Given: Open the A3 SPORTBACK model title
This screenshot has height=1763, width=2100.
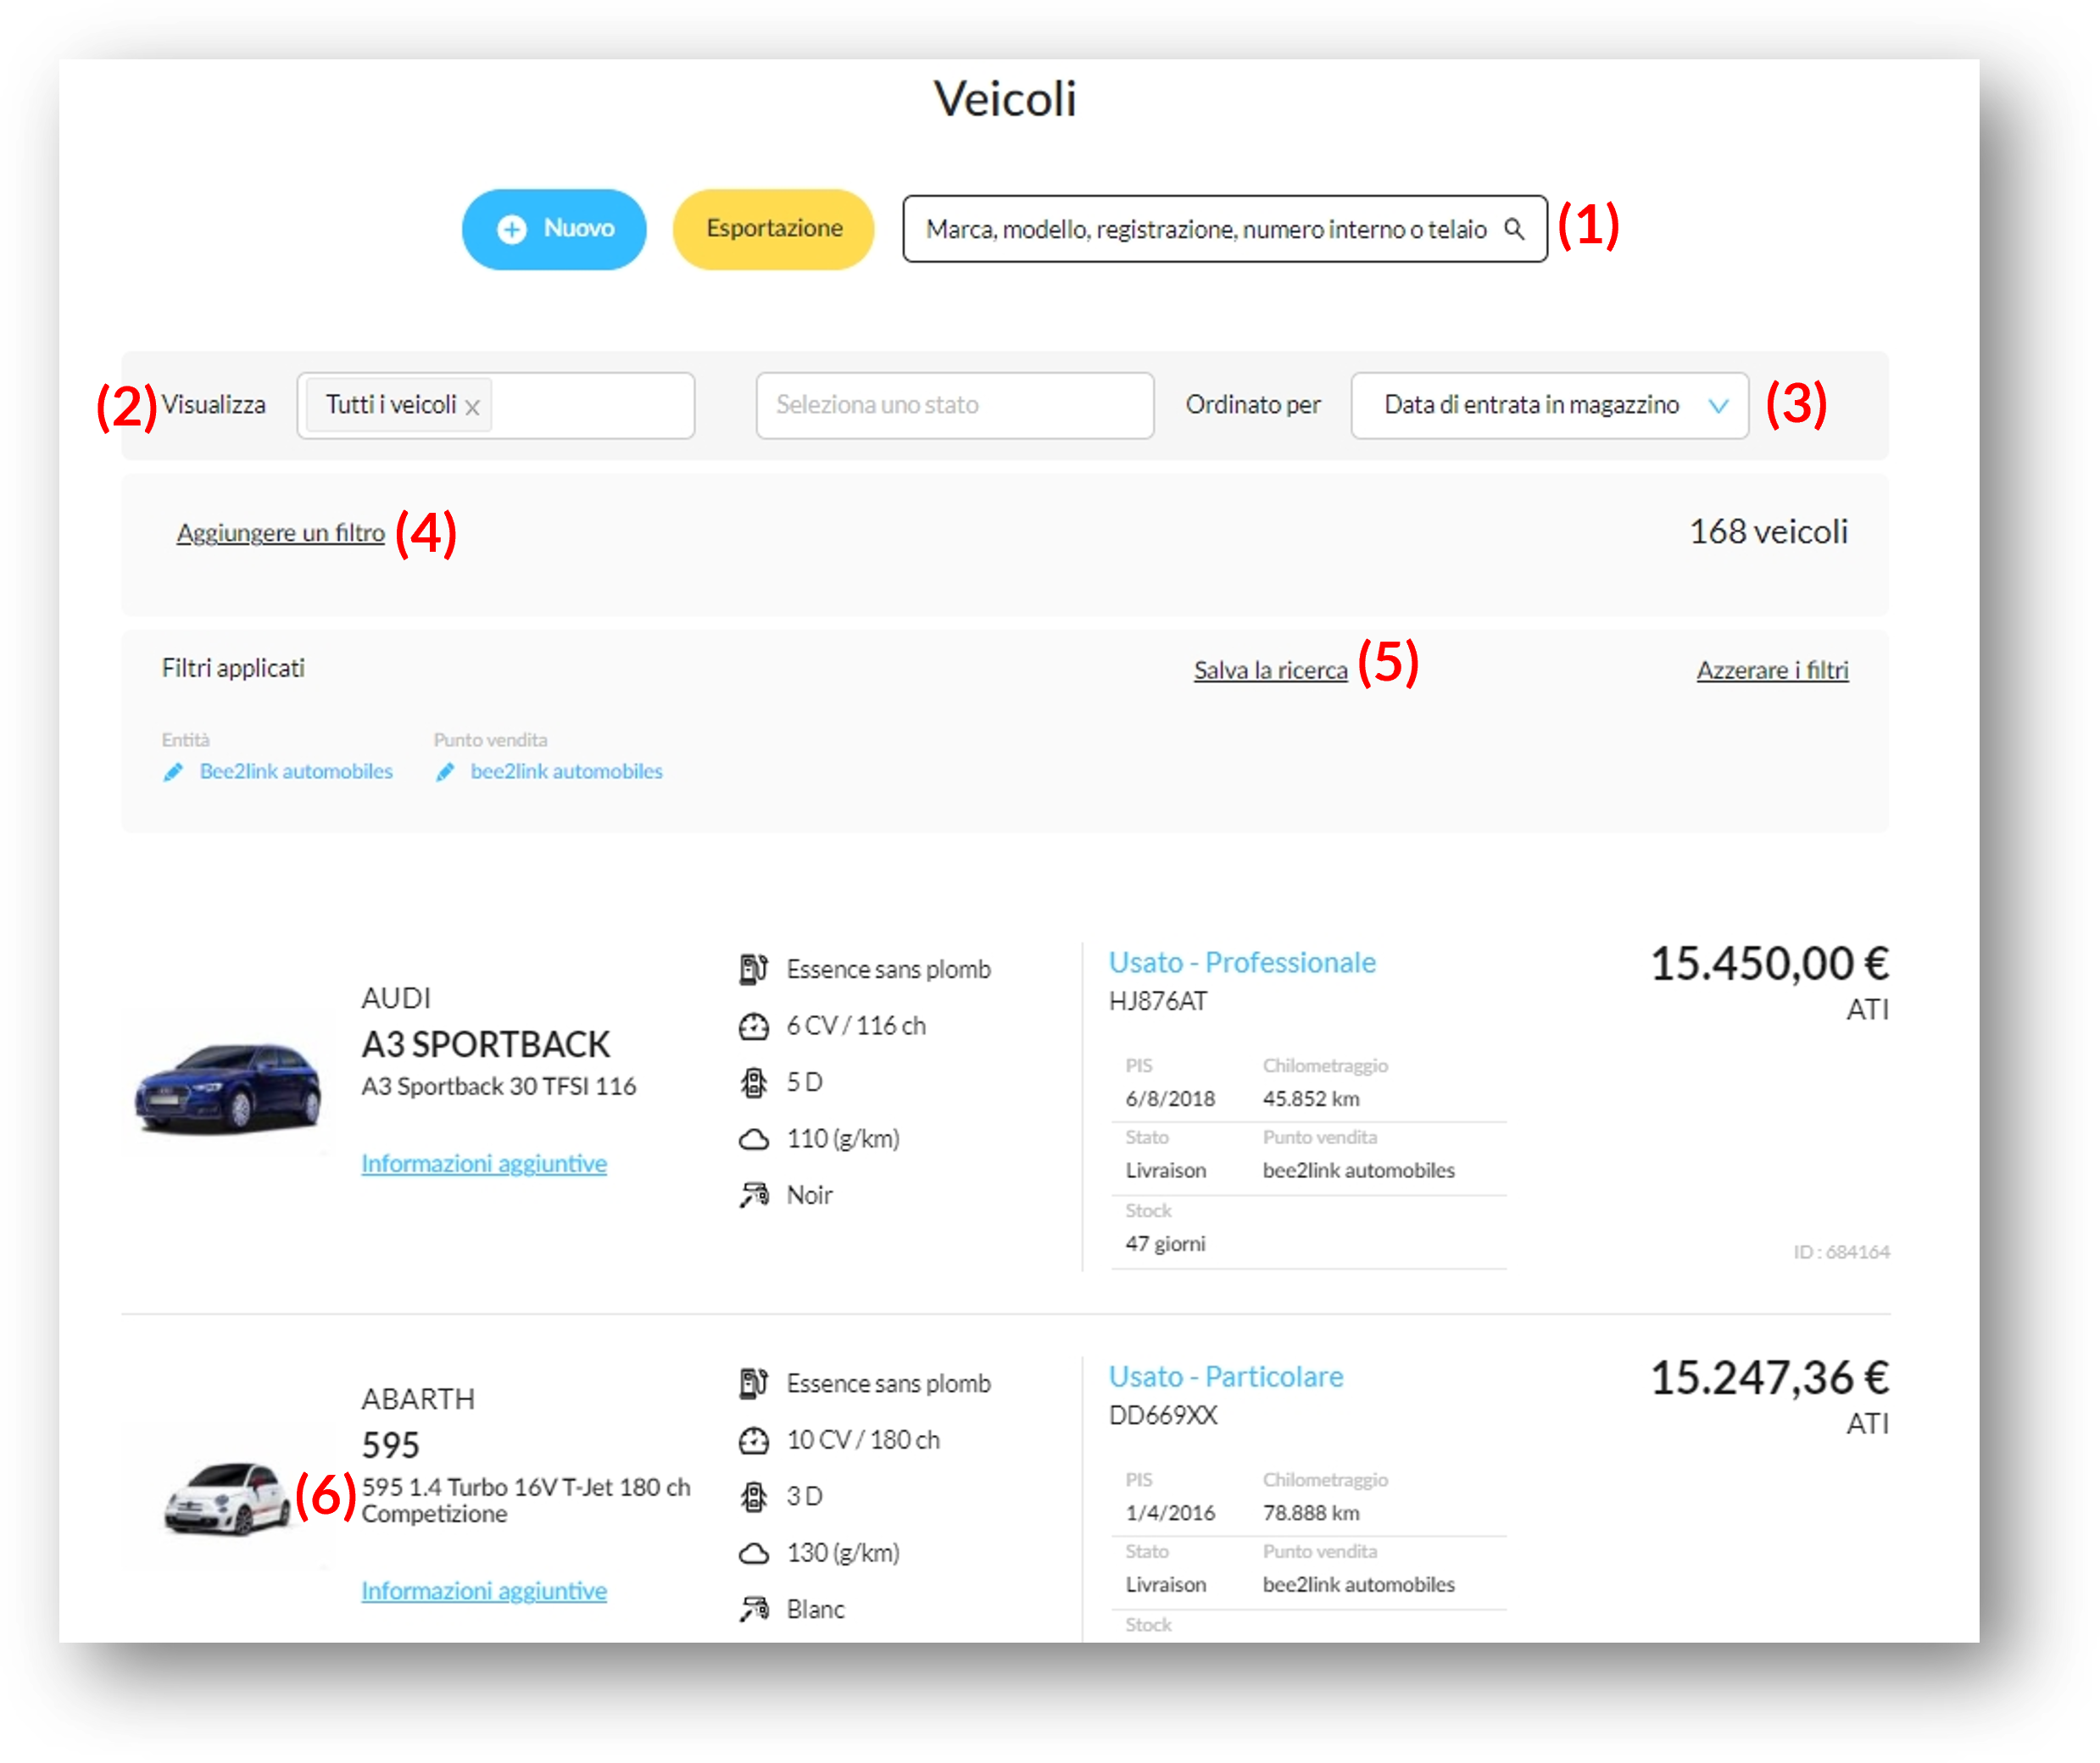Looking at the screenshot, I should [485, 1044].
